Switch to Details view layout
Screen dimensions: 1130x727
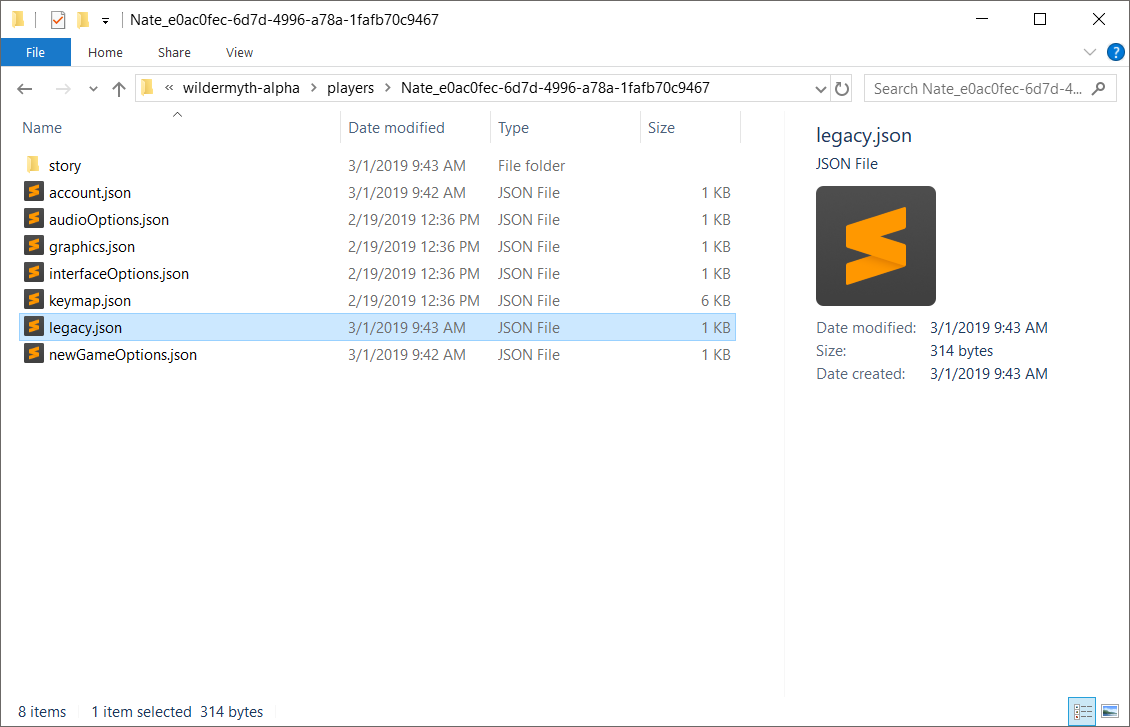[x=1083, y=712]
